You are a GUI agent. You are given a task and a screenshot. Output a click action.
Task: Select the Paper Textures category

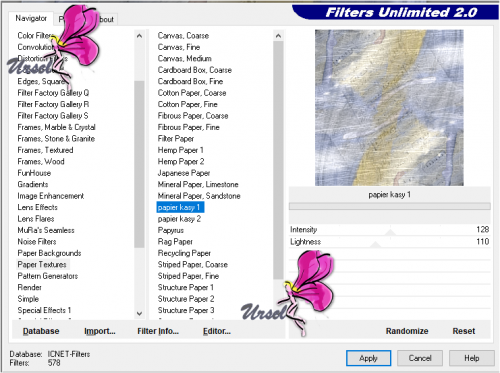[x=42, y=265]
